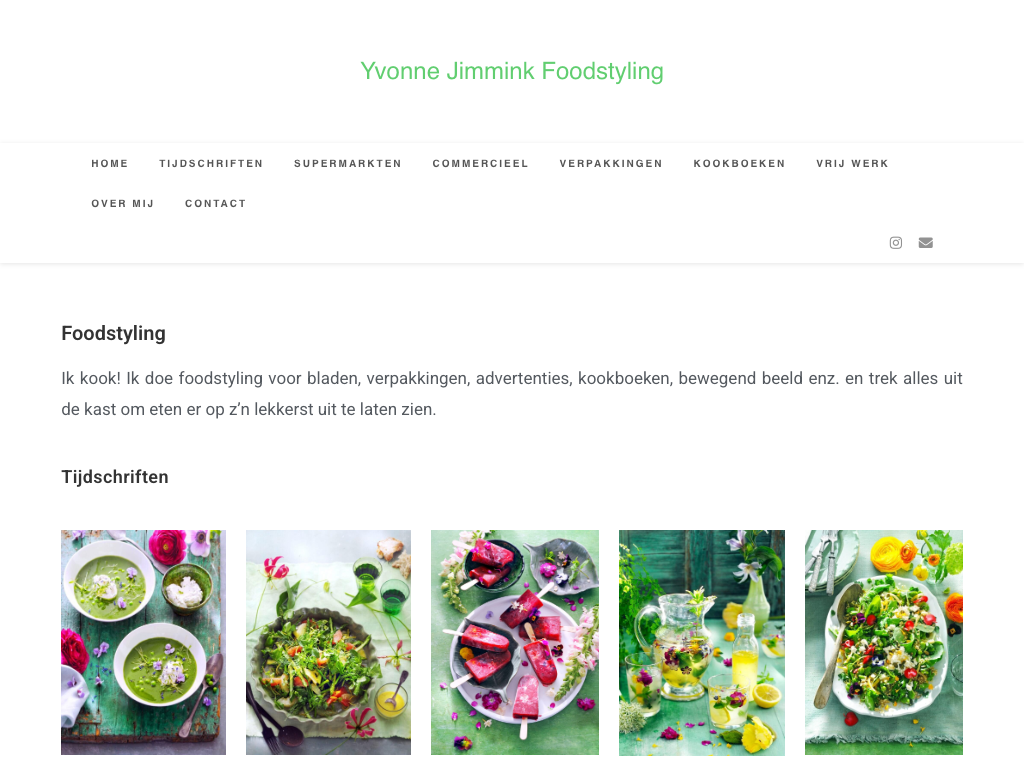Open the Commercieel page

pos(480,163)
